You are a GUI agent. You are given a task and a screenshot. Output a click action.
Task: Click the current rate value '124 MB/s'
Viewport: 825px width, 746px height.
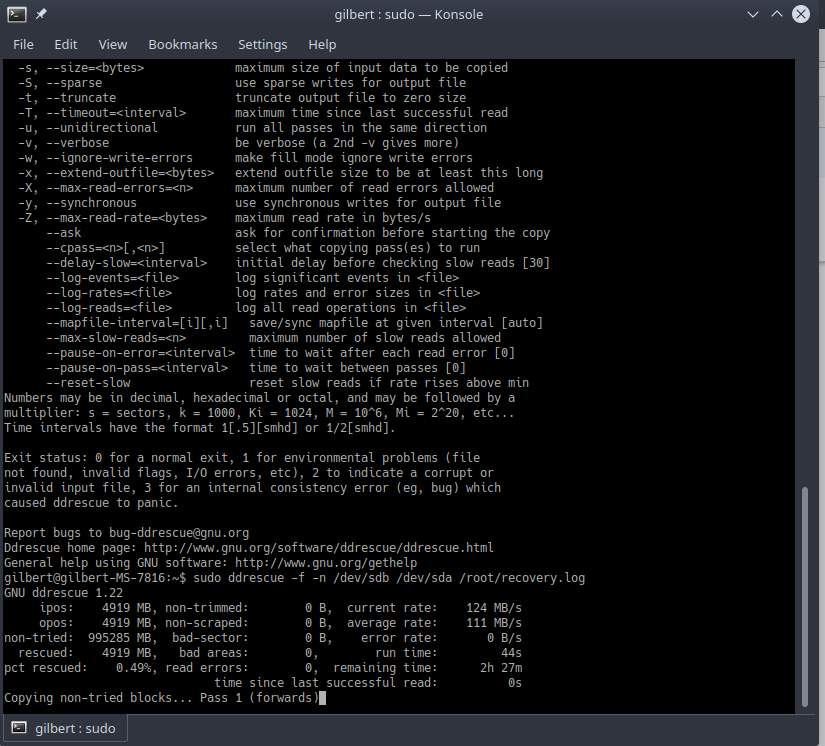pyautogui.click(x=494, y=608)
